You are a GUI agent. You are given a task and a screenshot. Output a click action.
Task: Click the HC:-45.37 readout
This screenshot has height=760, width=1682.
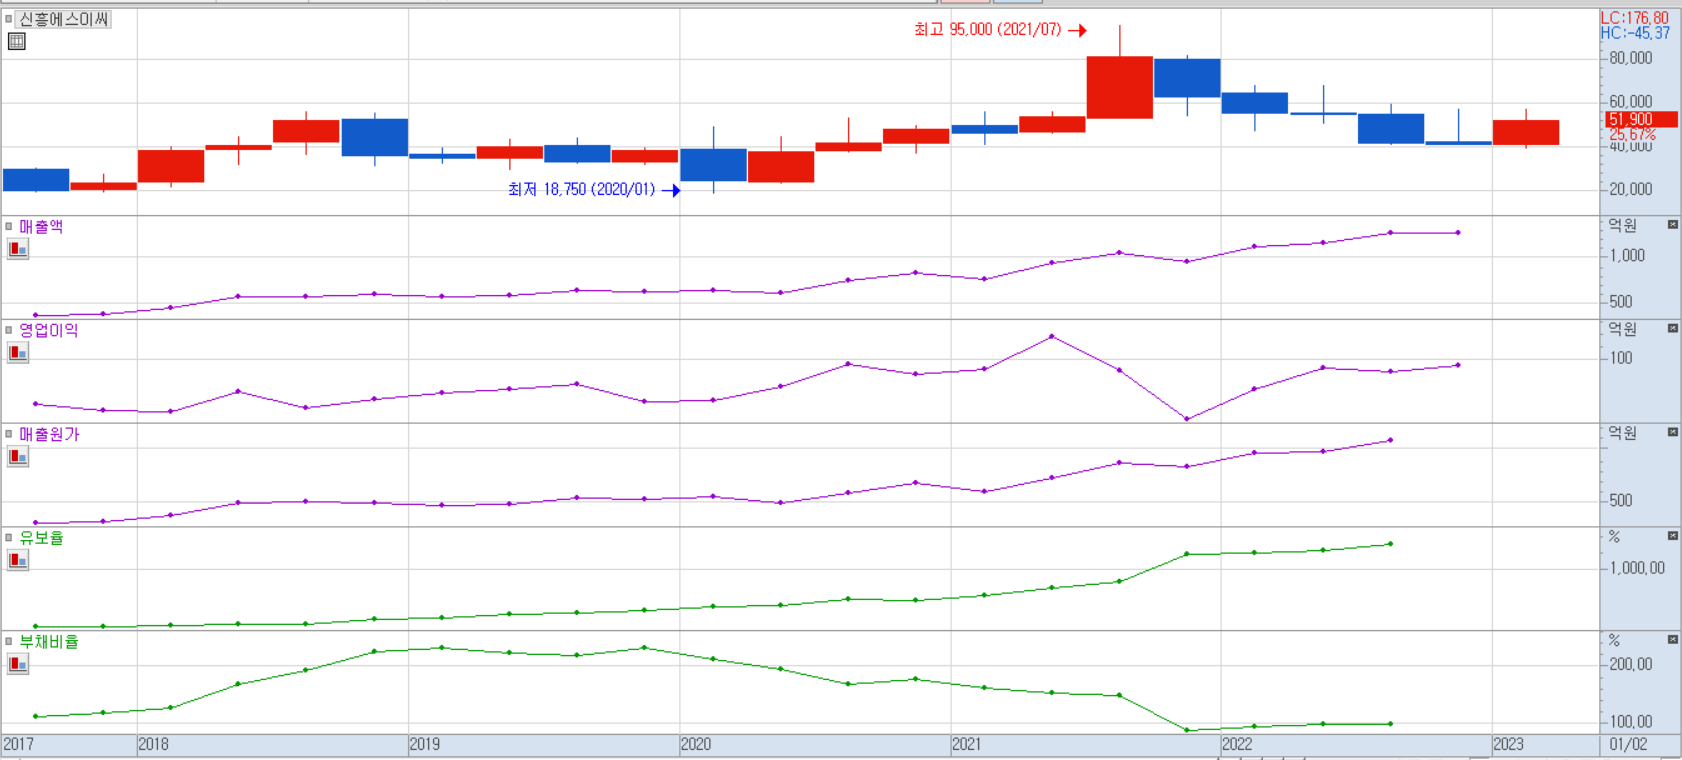coord(1635,33)
